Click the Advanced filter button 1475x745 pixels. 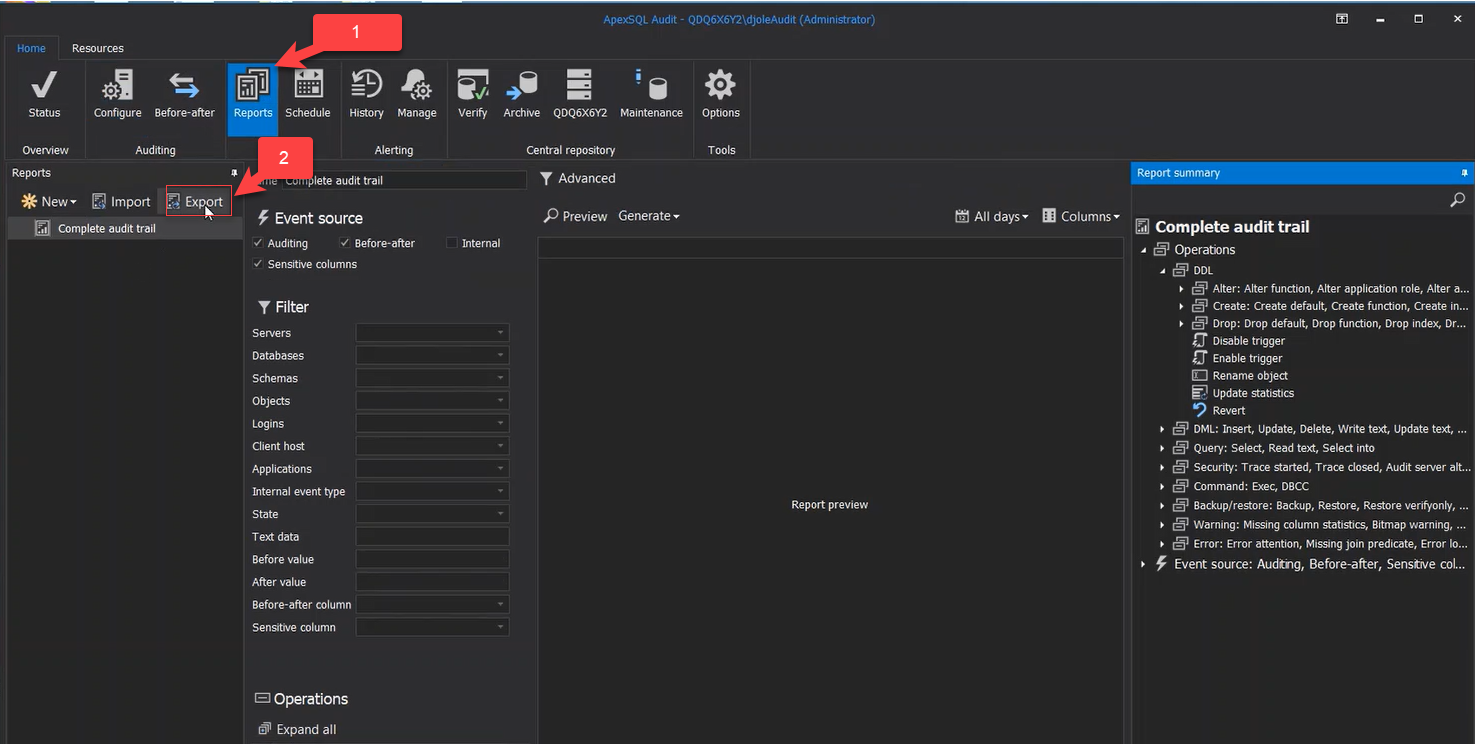[x=578, y=178]
